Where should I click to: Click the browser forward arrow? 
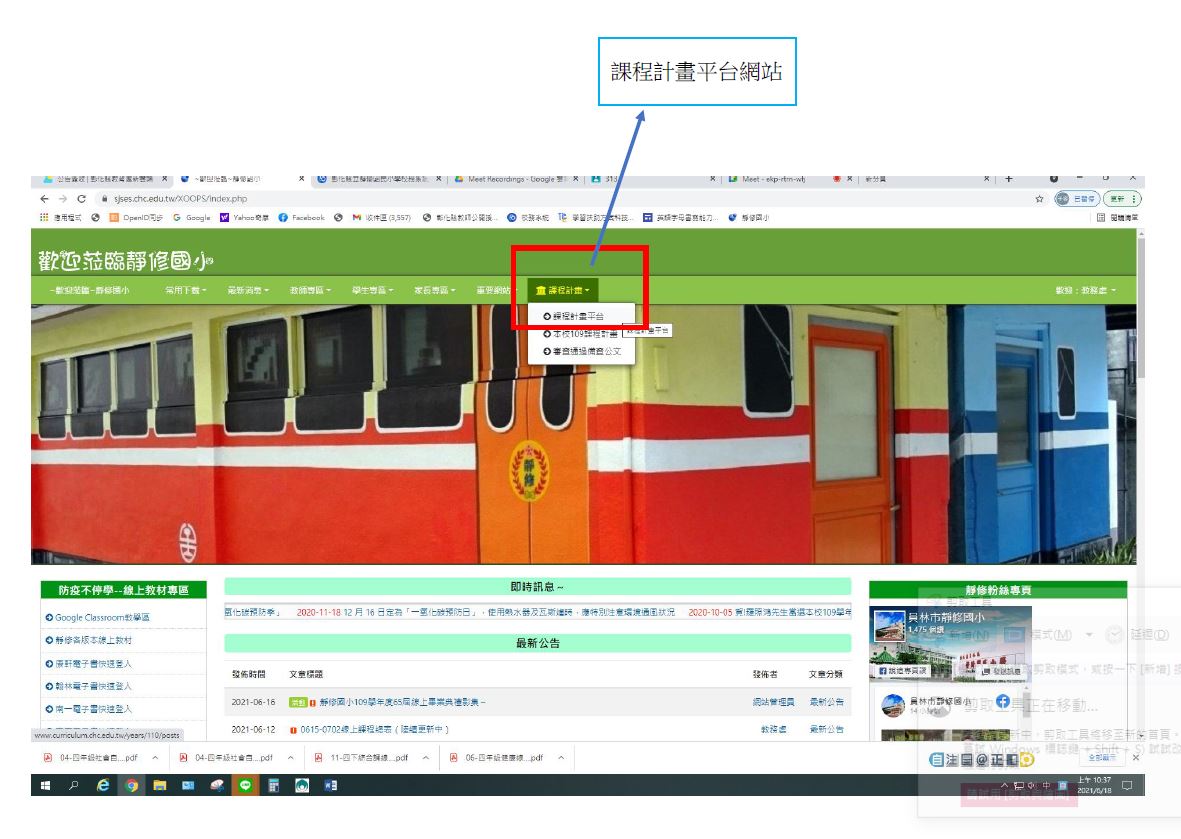63,199
